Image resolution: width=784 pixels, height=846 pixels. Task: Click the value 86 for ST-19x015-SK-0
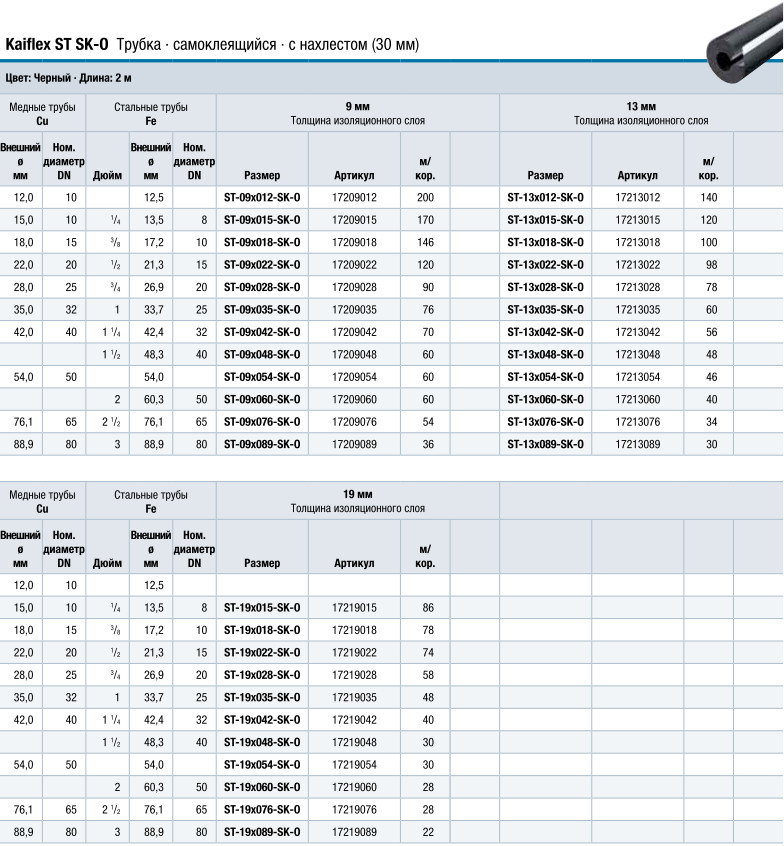(428, 608)
